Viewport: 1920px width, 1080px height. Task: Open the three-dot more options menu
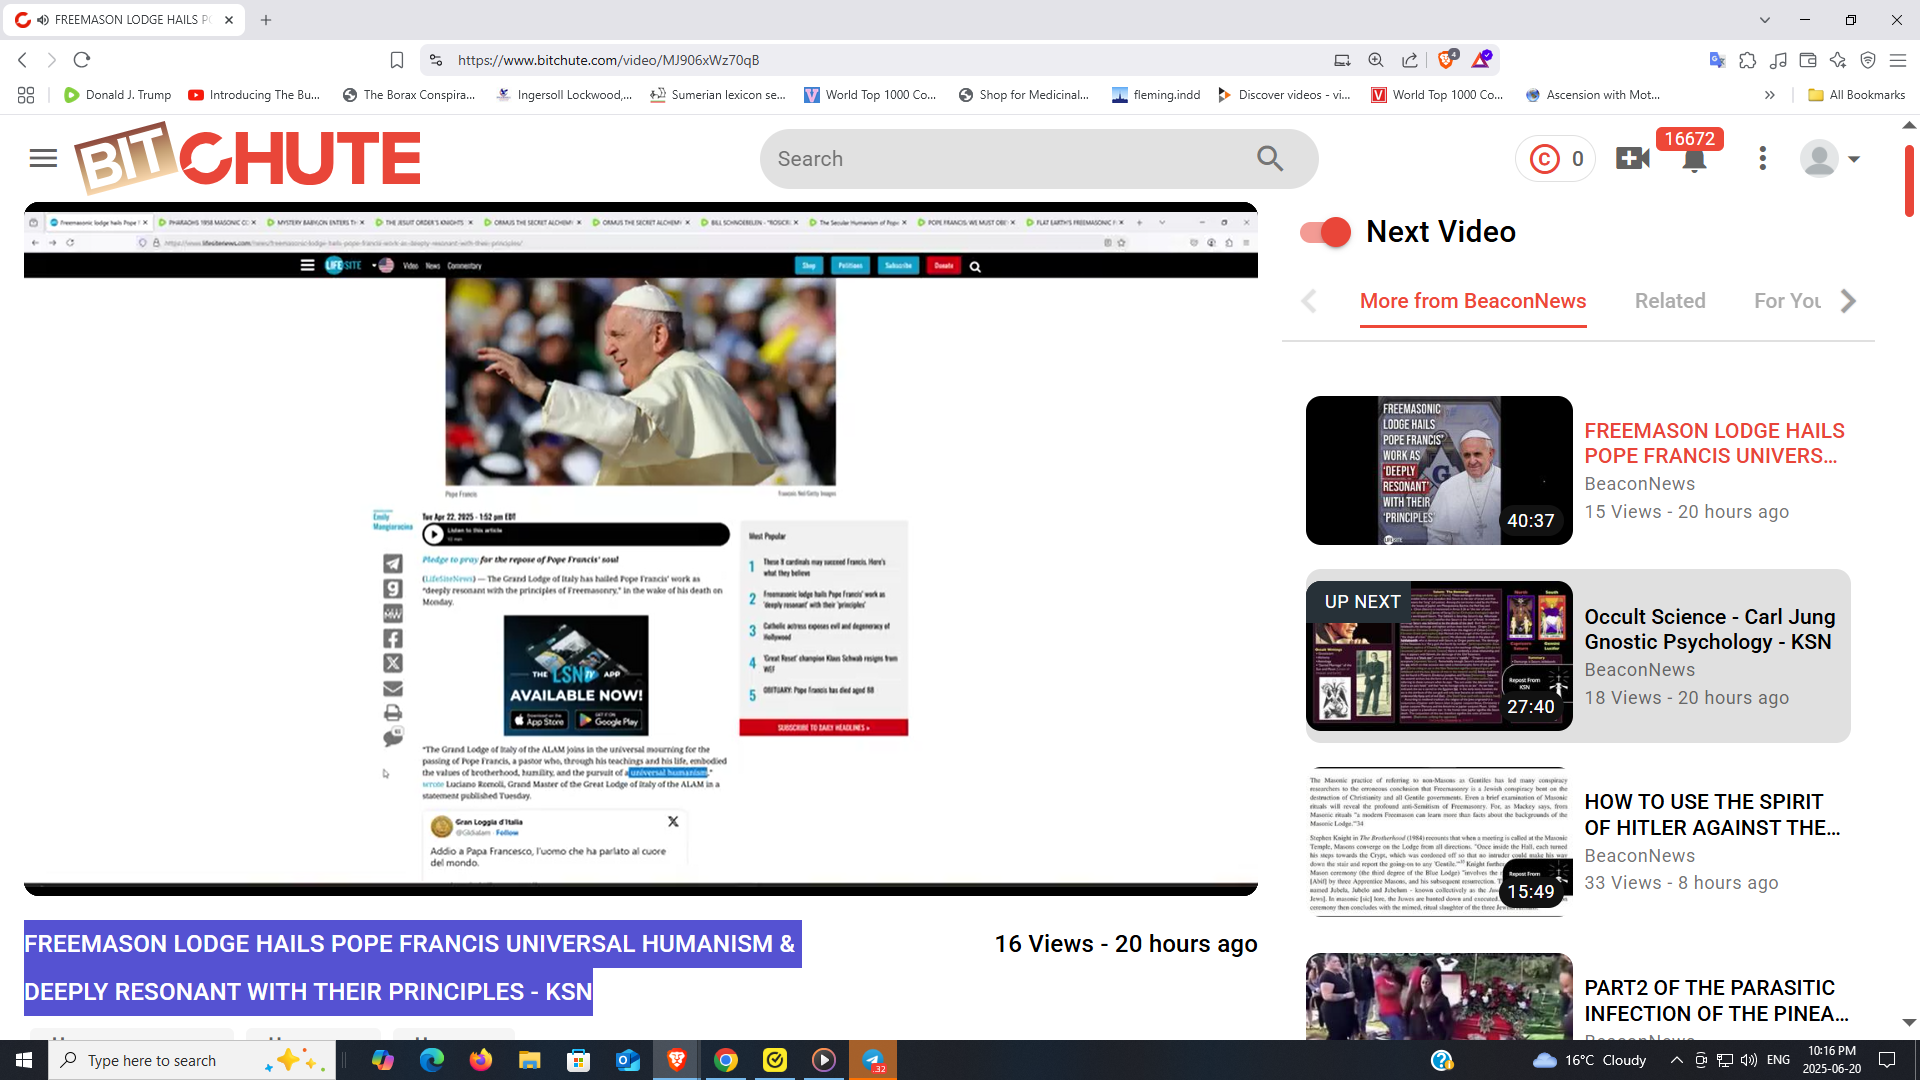[1763, 158]
